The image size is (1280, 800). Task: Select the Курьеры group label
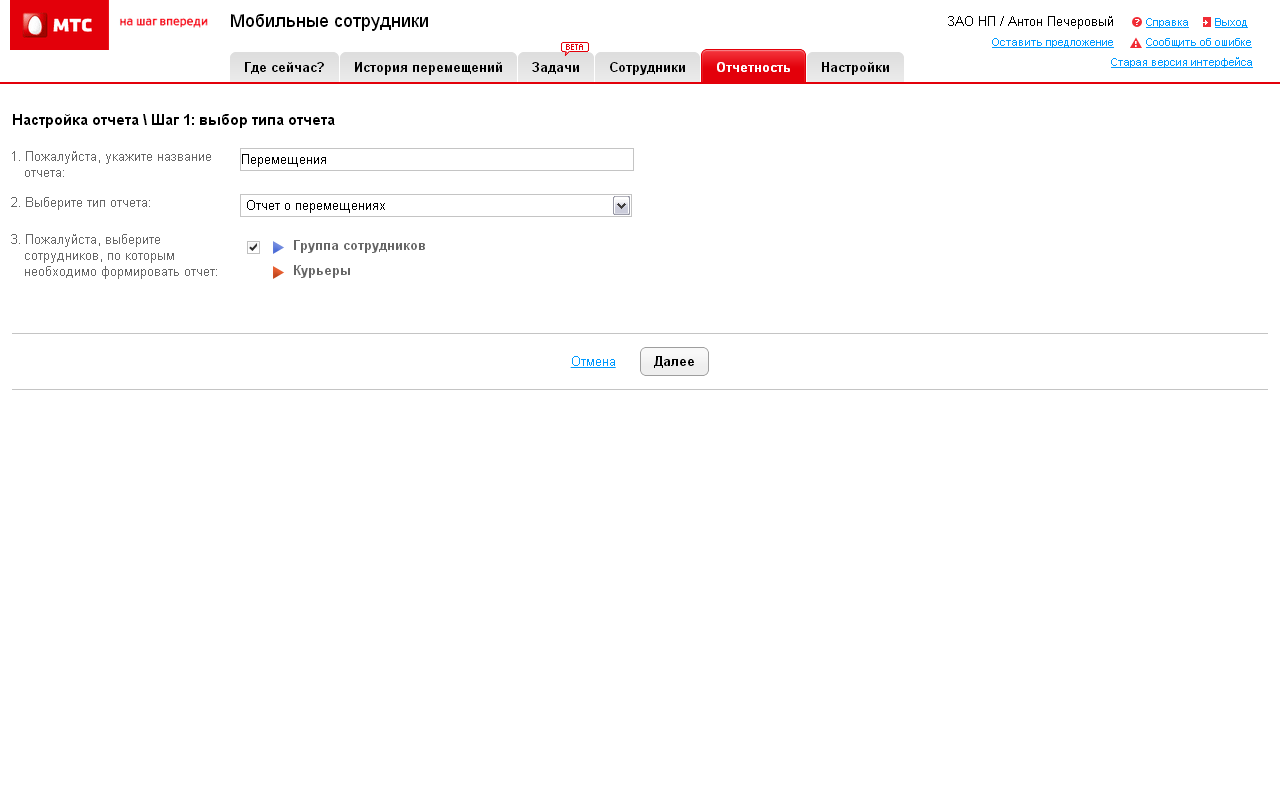click(x=322, y=271)
